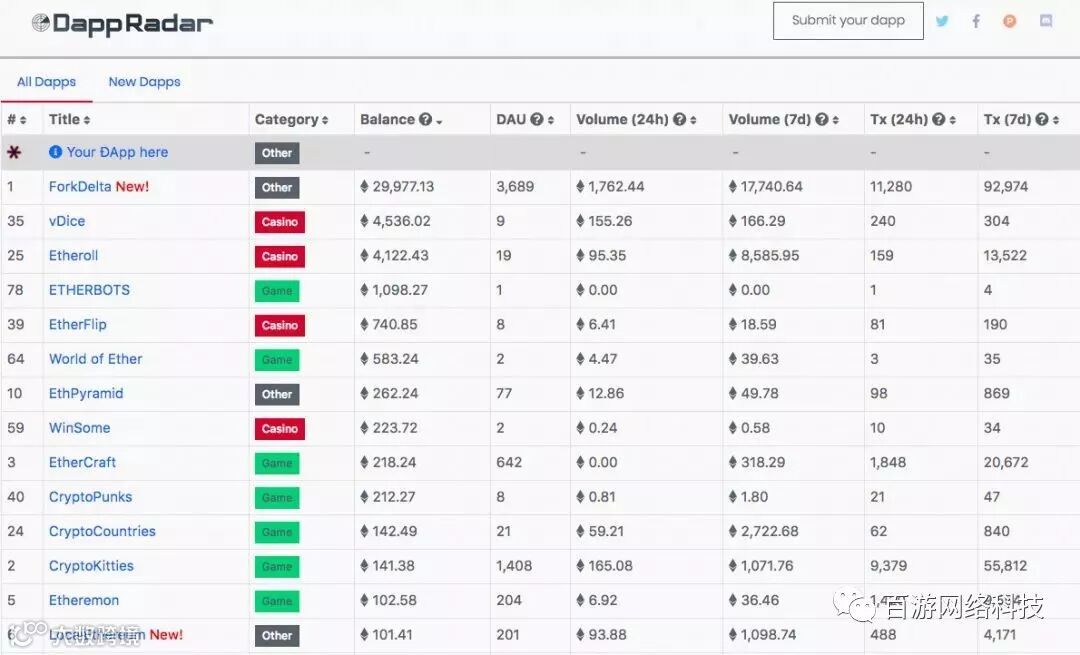Viewport: 1080px width, 655px height.
Task: Sort table by Title column
Action: coord(69,119)
